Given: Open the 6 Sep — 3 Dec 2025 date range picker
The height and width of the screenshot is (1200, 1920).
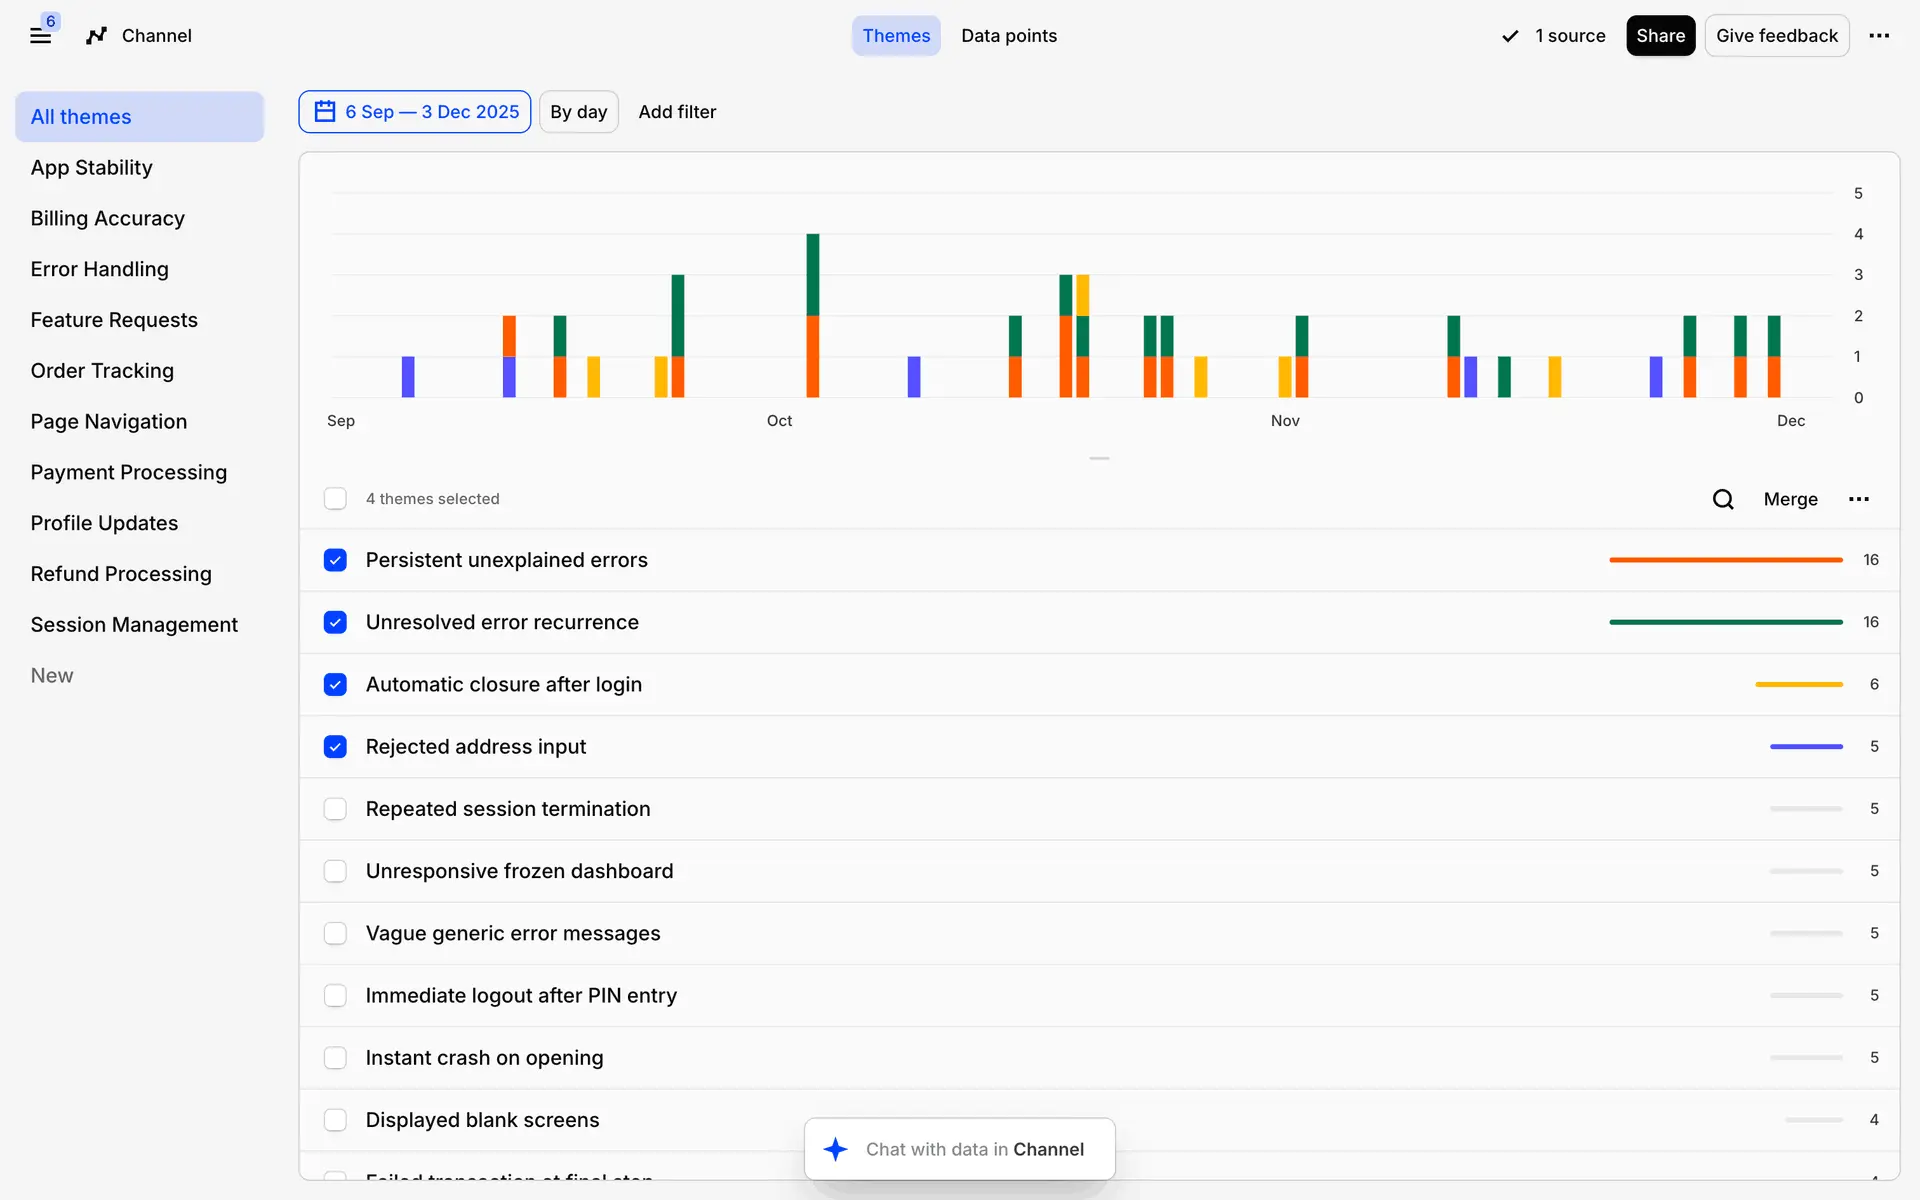Looking at the screenshot, I should point(431,112).
